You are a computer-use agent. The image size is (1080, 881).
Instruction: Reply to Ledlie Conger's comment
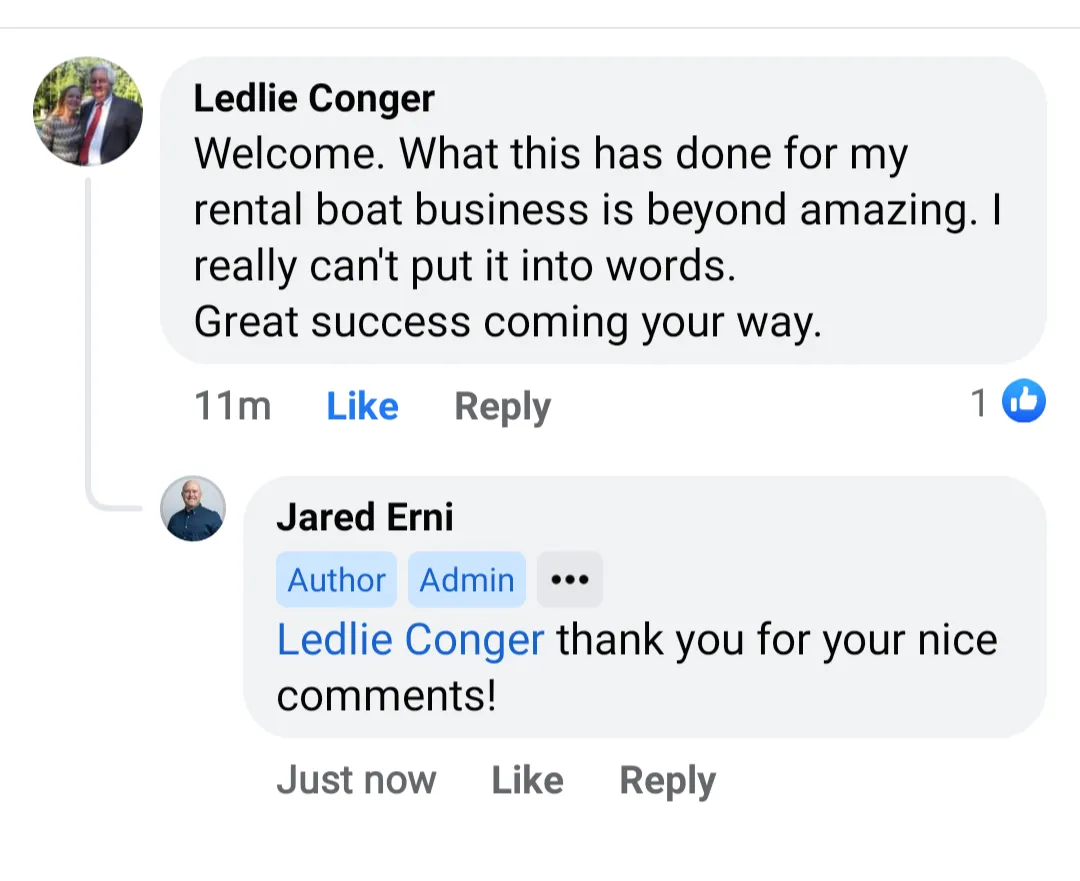503,407
